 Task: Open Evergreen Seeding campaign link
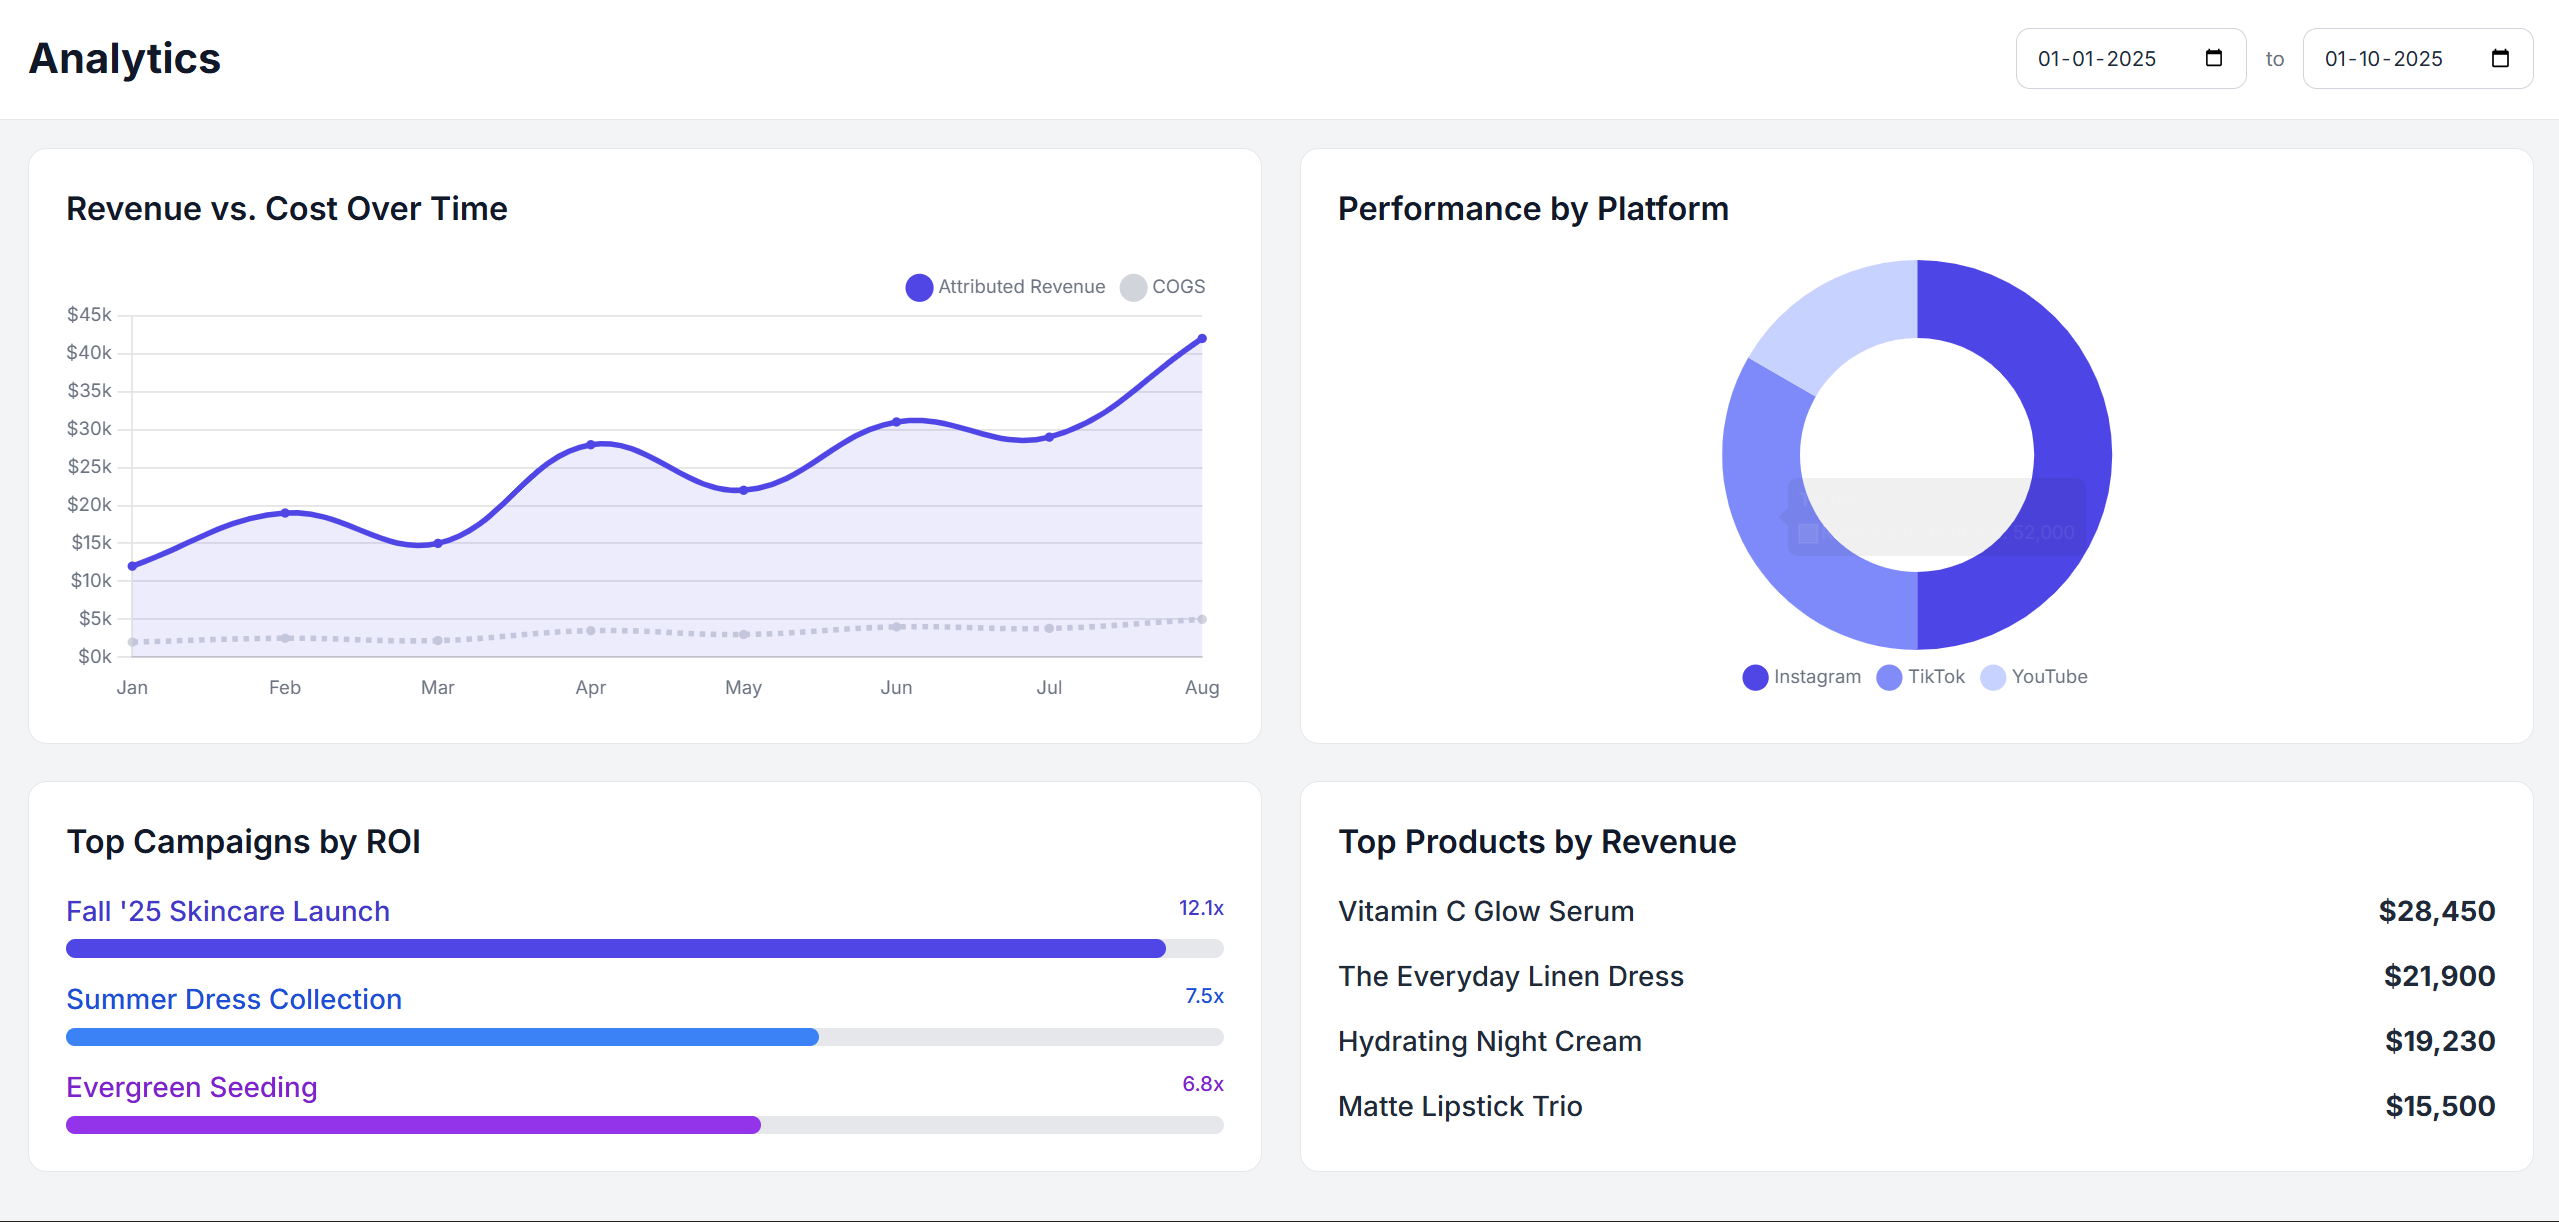(x=192, y=1087)
